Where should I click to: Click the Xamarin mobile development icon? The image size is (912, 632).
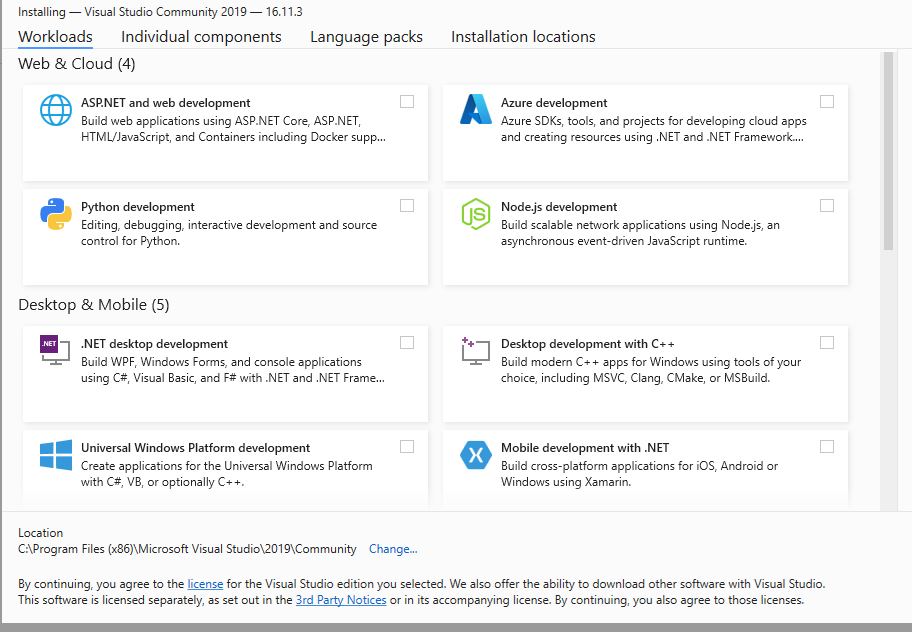(x=476, y=455)
